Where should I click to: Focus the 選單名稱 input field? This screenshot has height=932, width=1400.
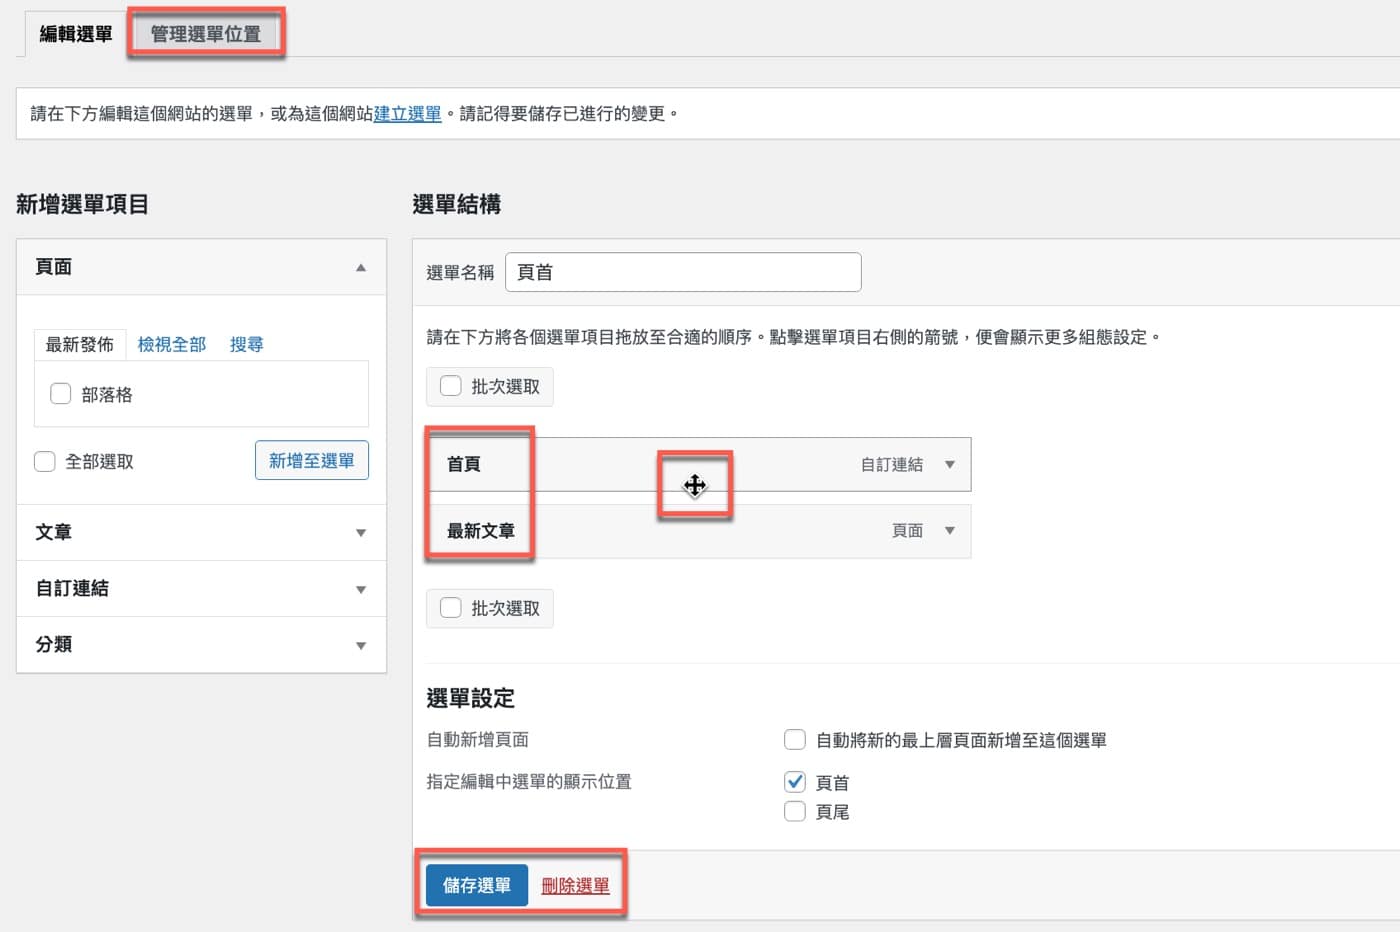(x=683, y=272)
